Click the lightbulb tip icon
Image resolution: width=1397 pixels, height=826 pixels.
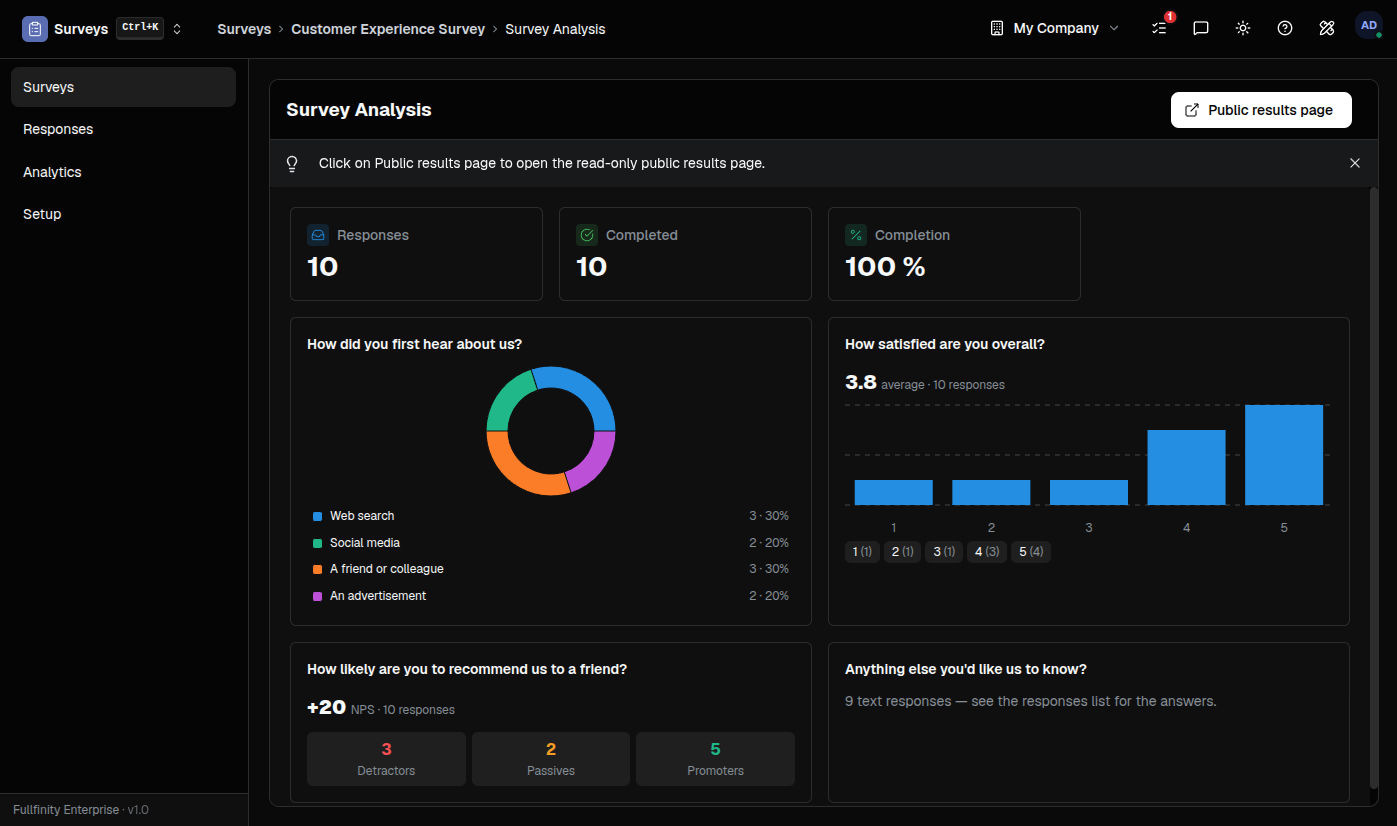pos(292,163)
